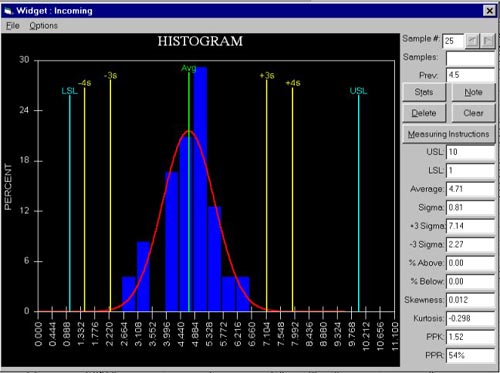
Task: Click the Clear button
Action: tap(473, 113)
